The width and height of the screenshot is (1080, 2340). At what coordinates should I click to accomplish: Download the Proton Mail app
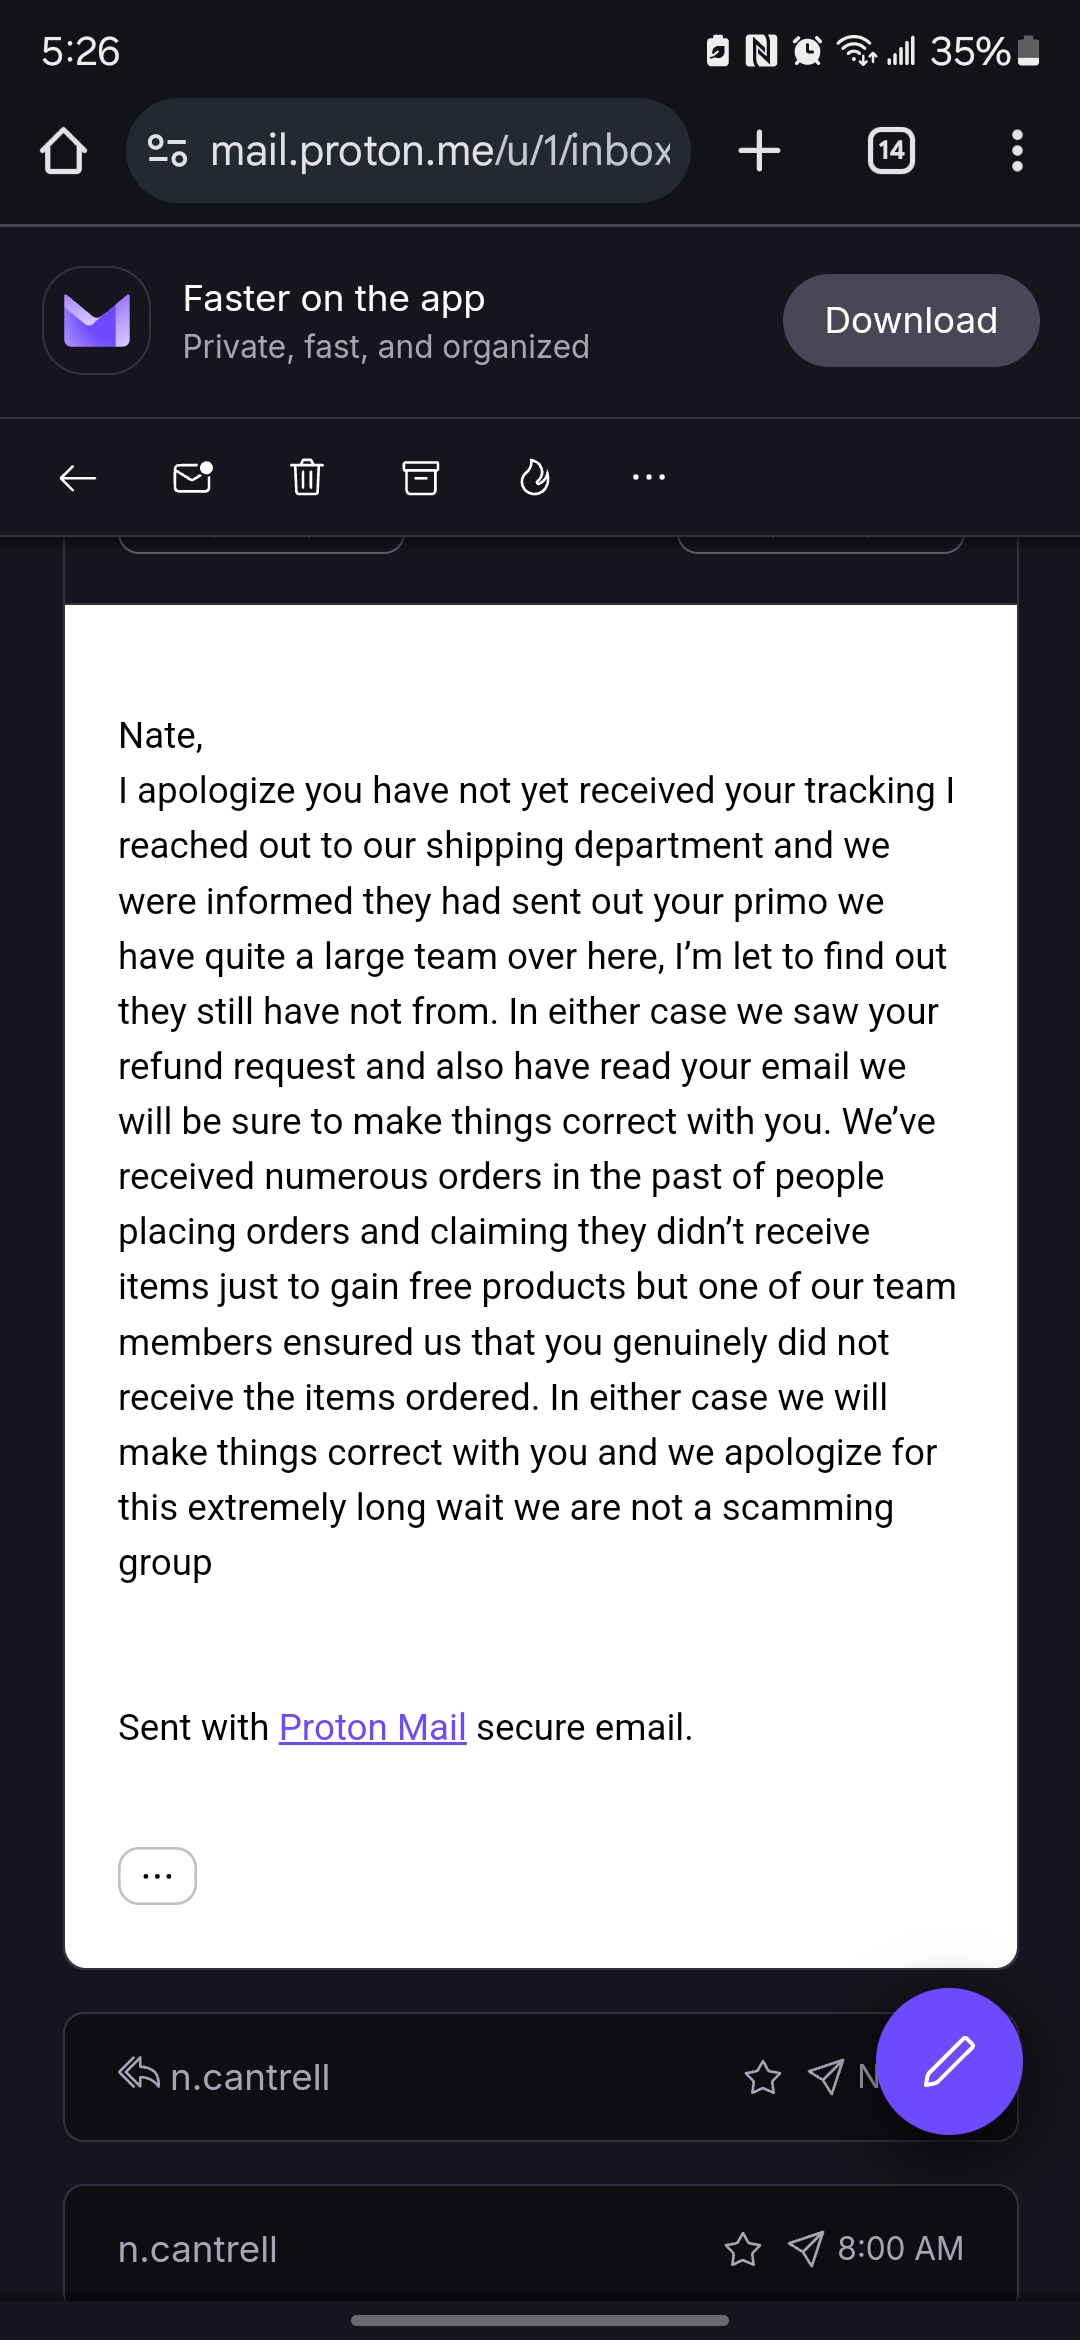tap(910, 321)
